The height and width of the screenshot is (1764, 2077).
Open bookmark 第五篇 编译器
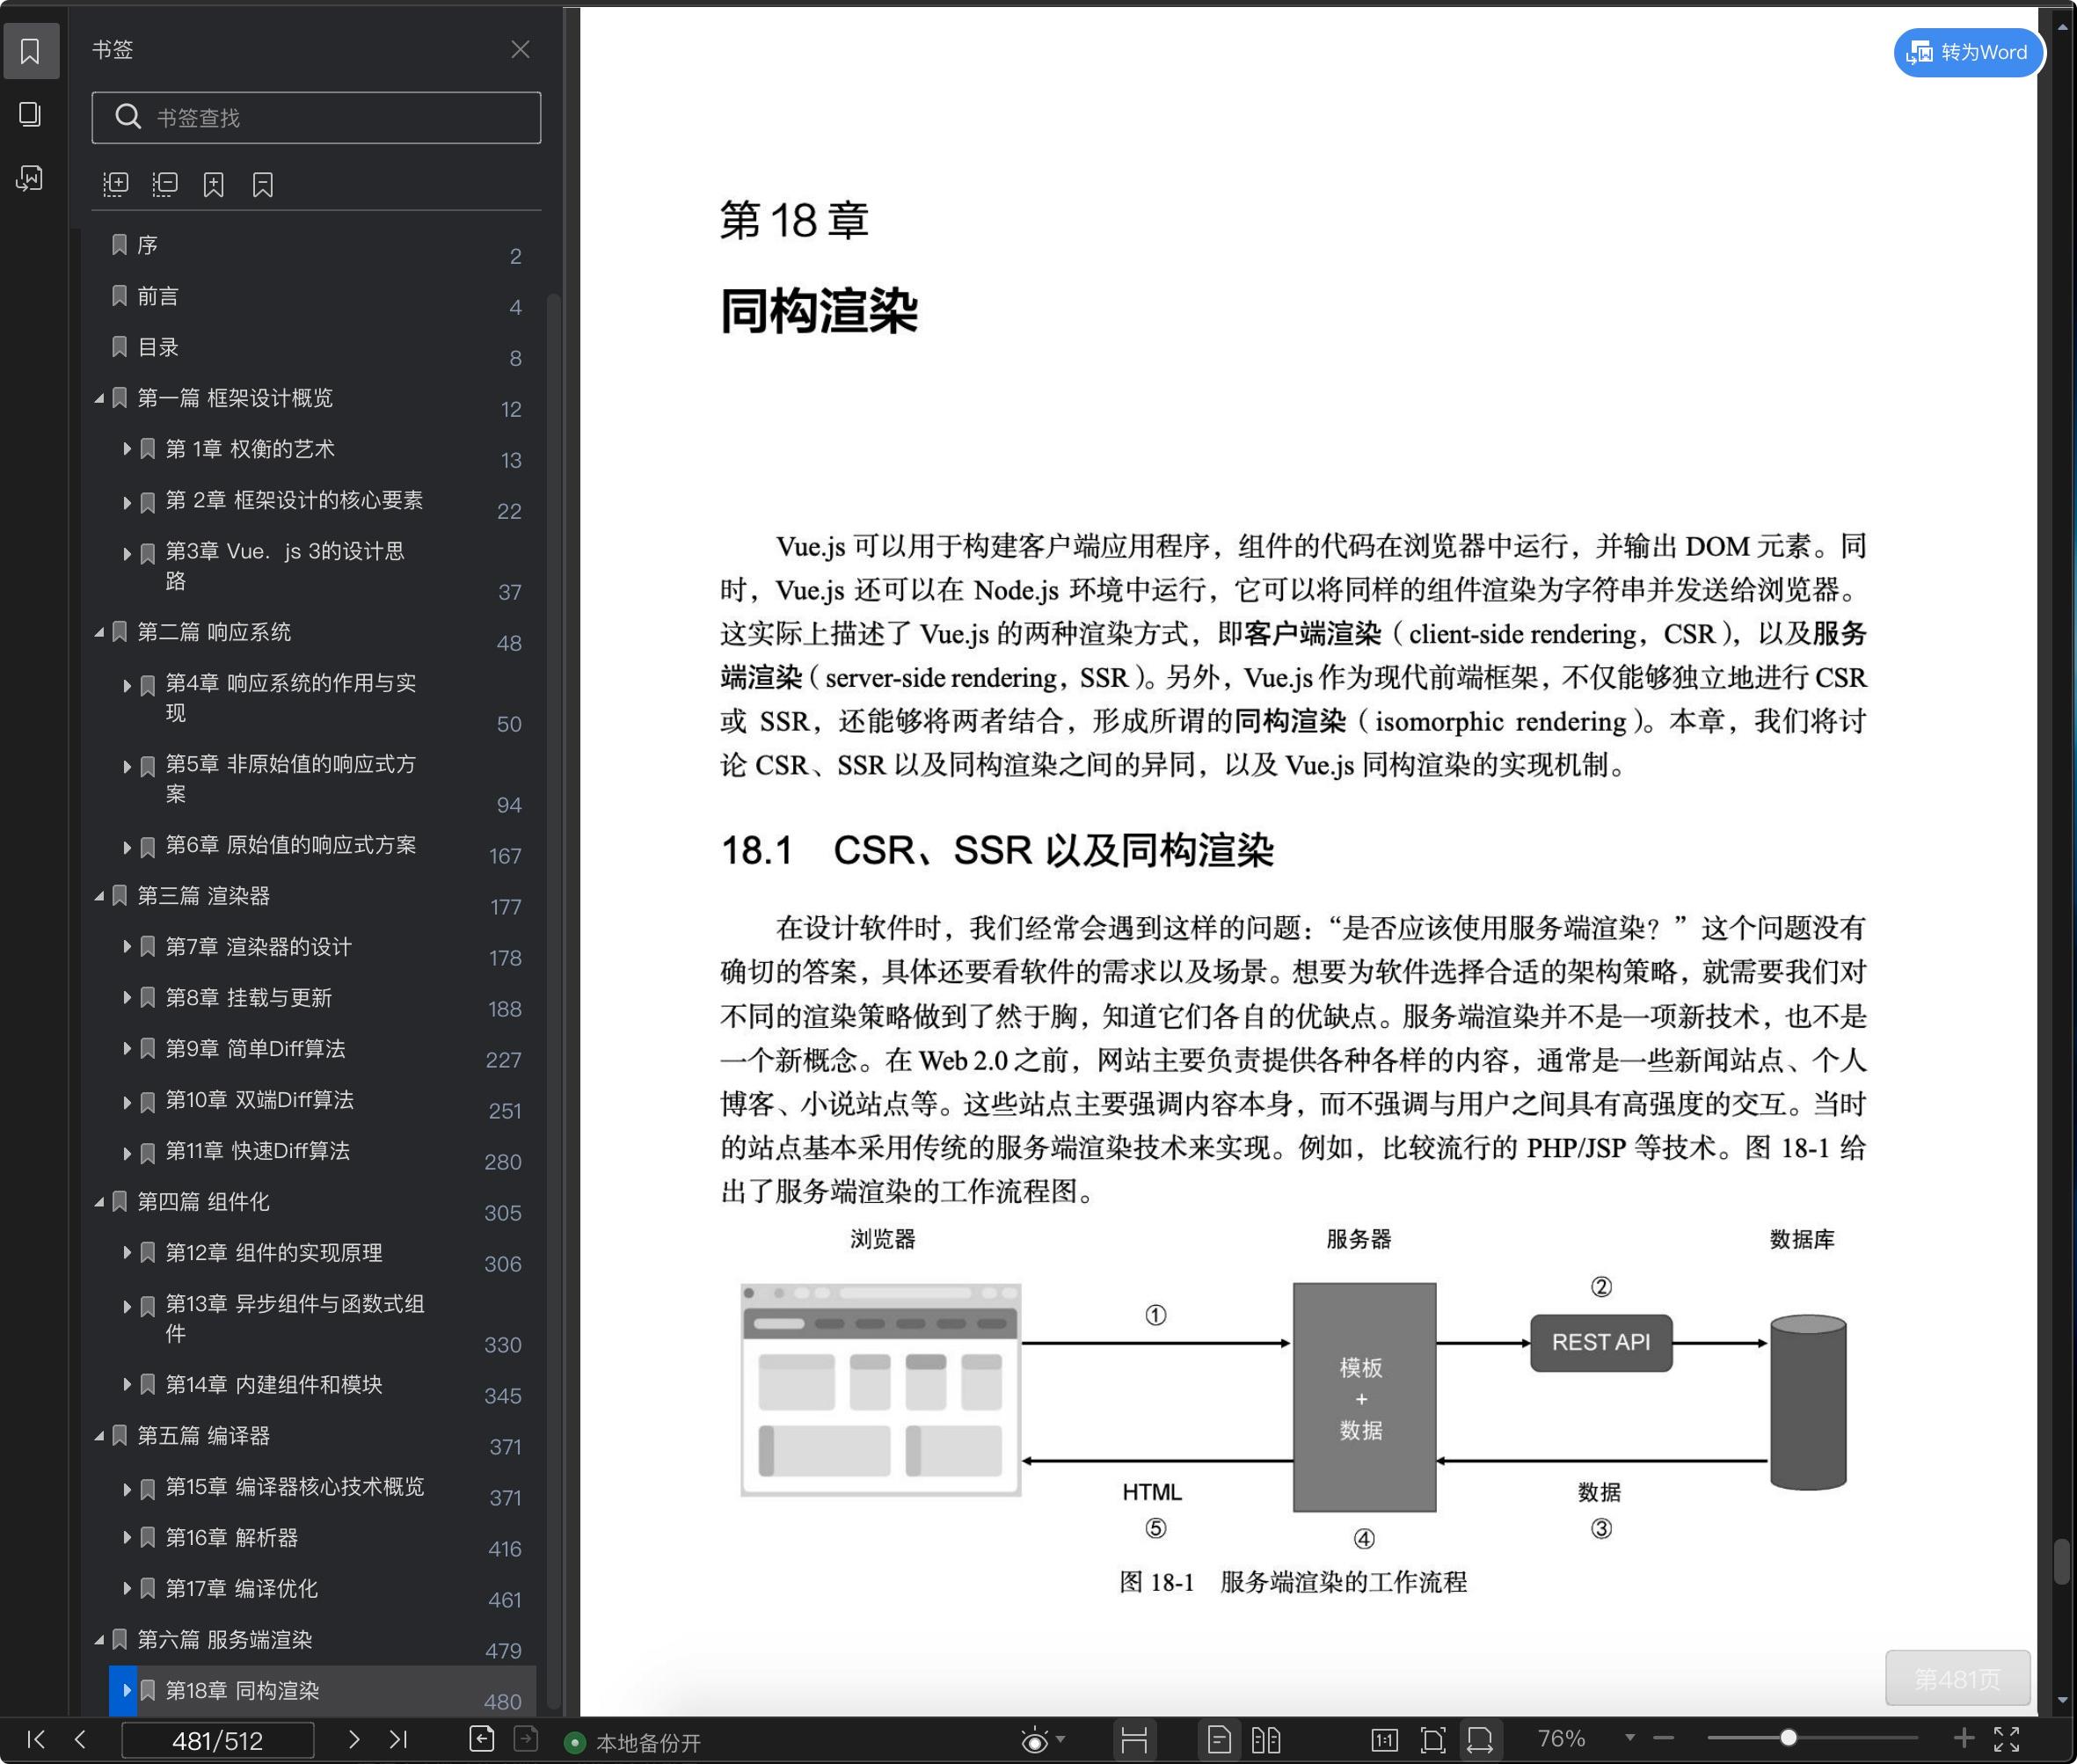(203, 1436)
